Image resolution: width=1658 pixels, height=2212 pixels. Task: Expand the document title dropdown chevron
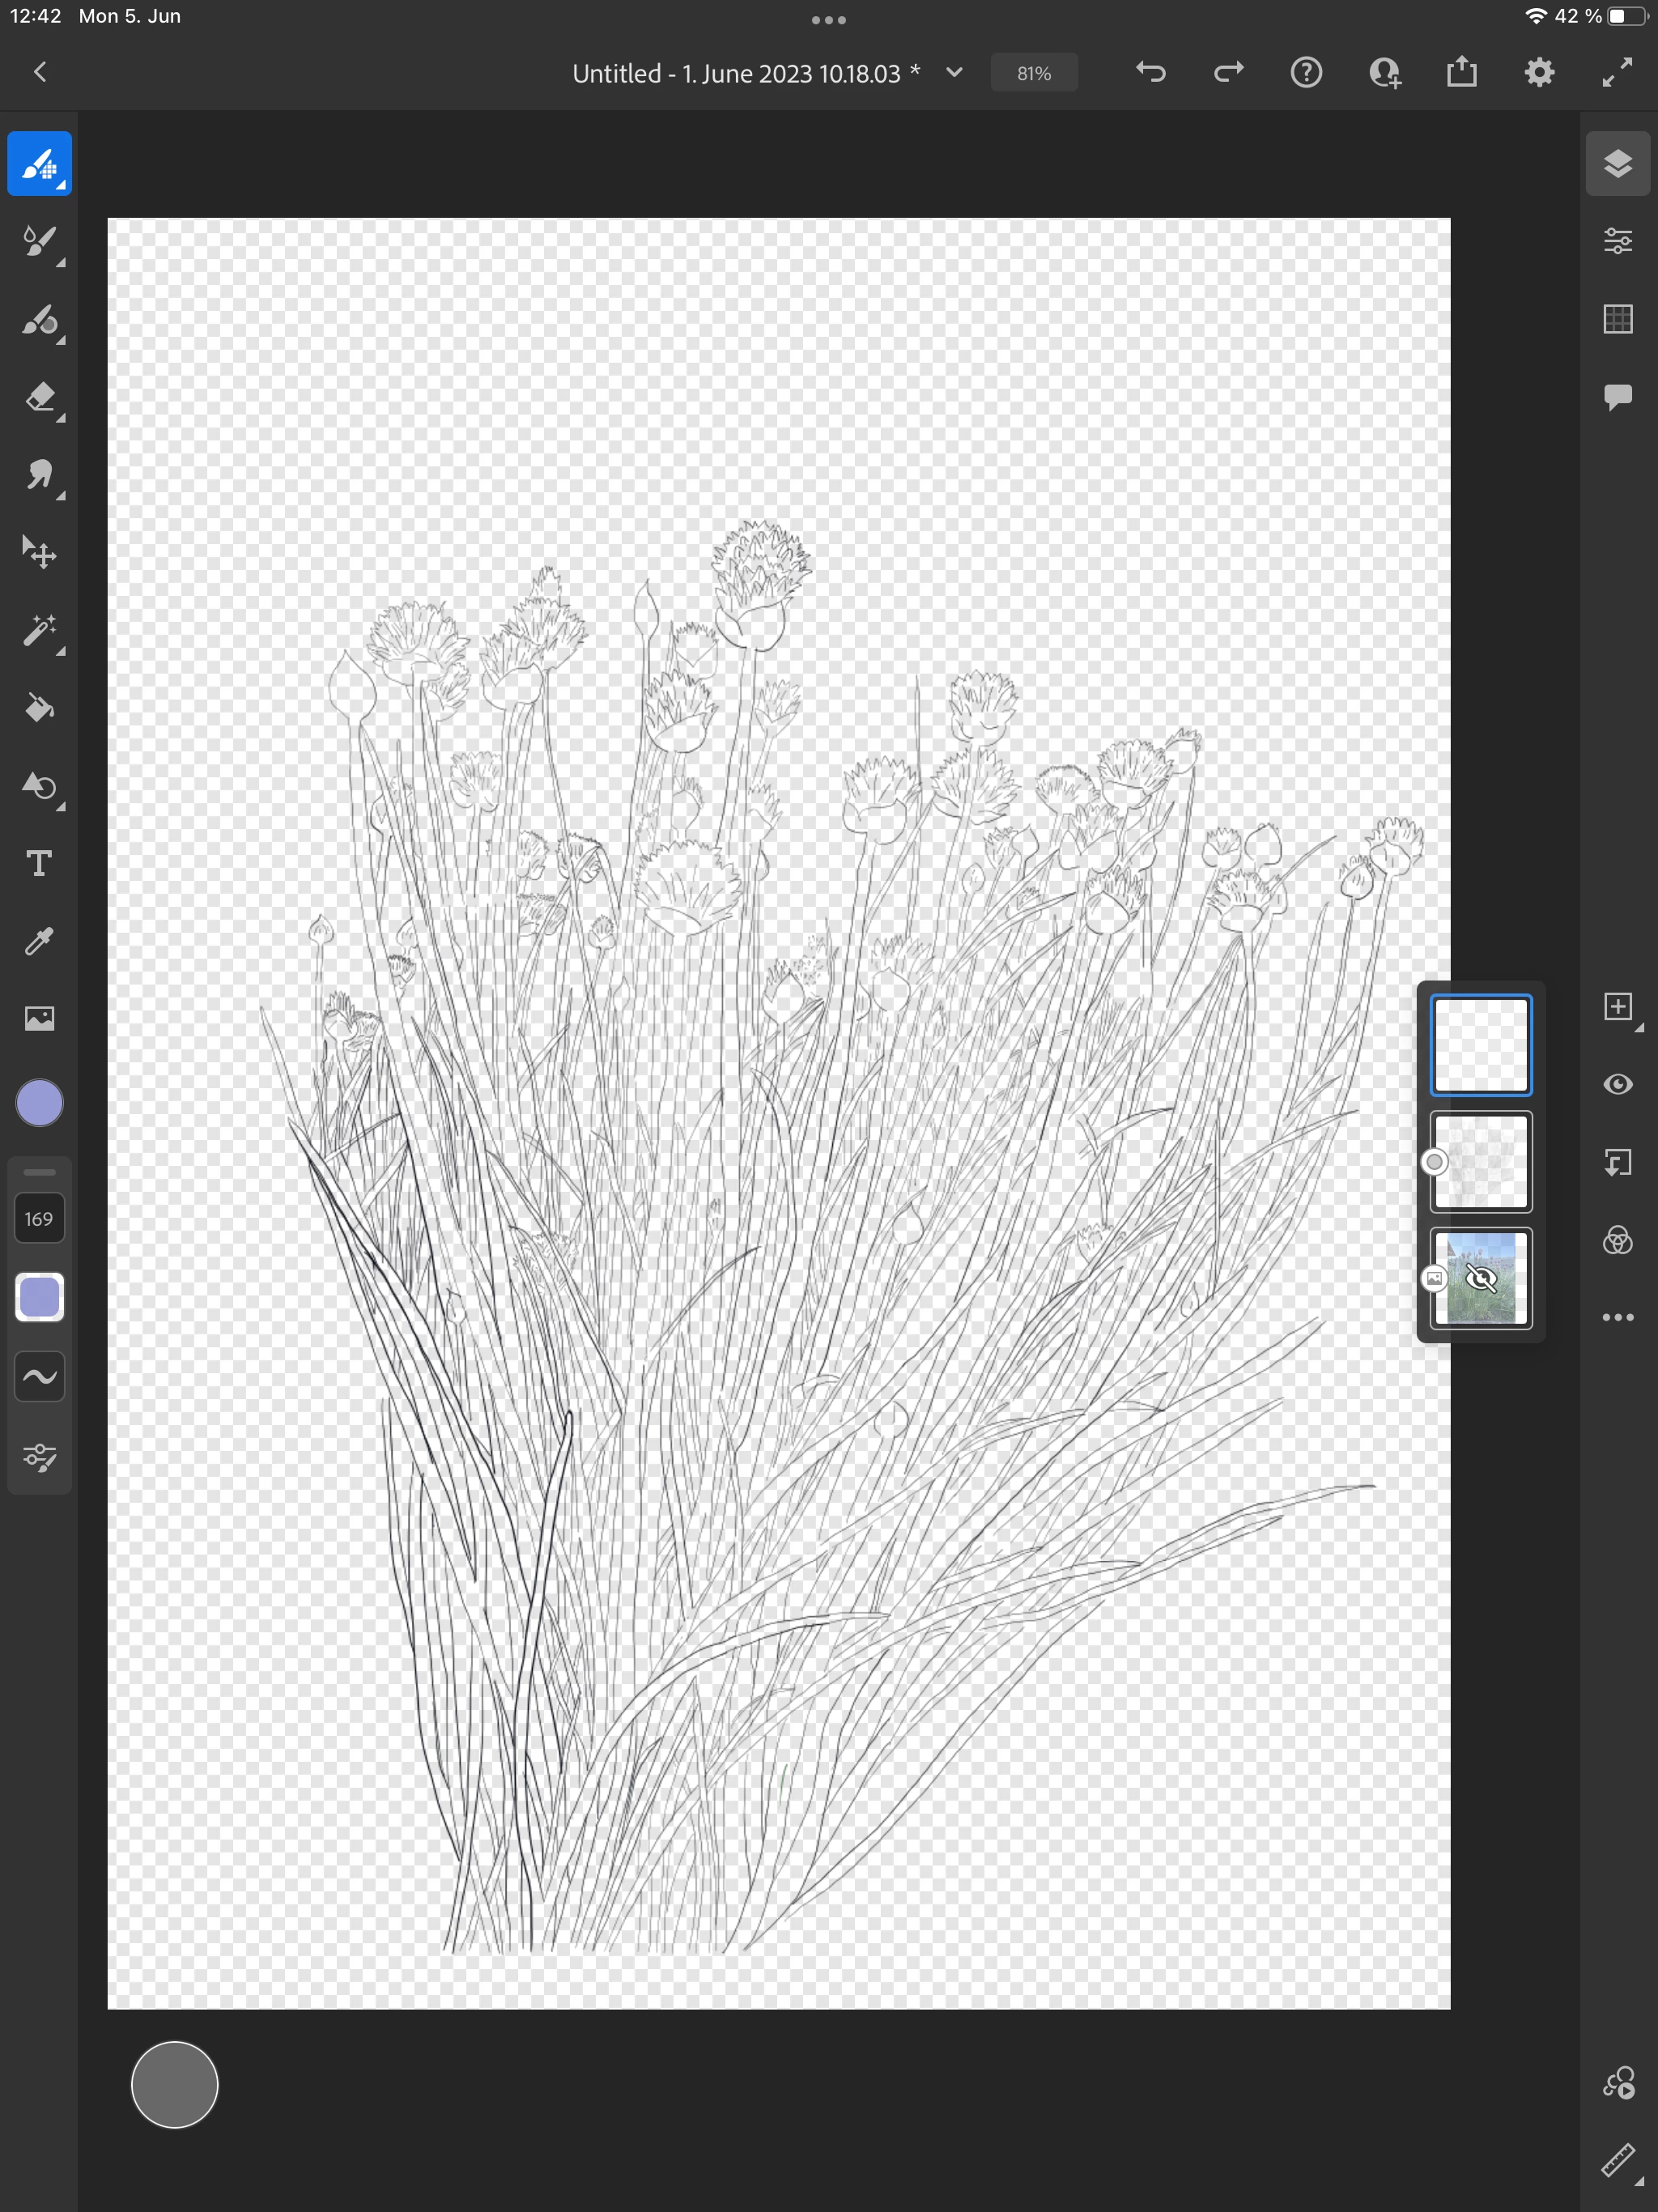point(954,72)
